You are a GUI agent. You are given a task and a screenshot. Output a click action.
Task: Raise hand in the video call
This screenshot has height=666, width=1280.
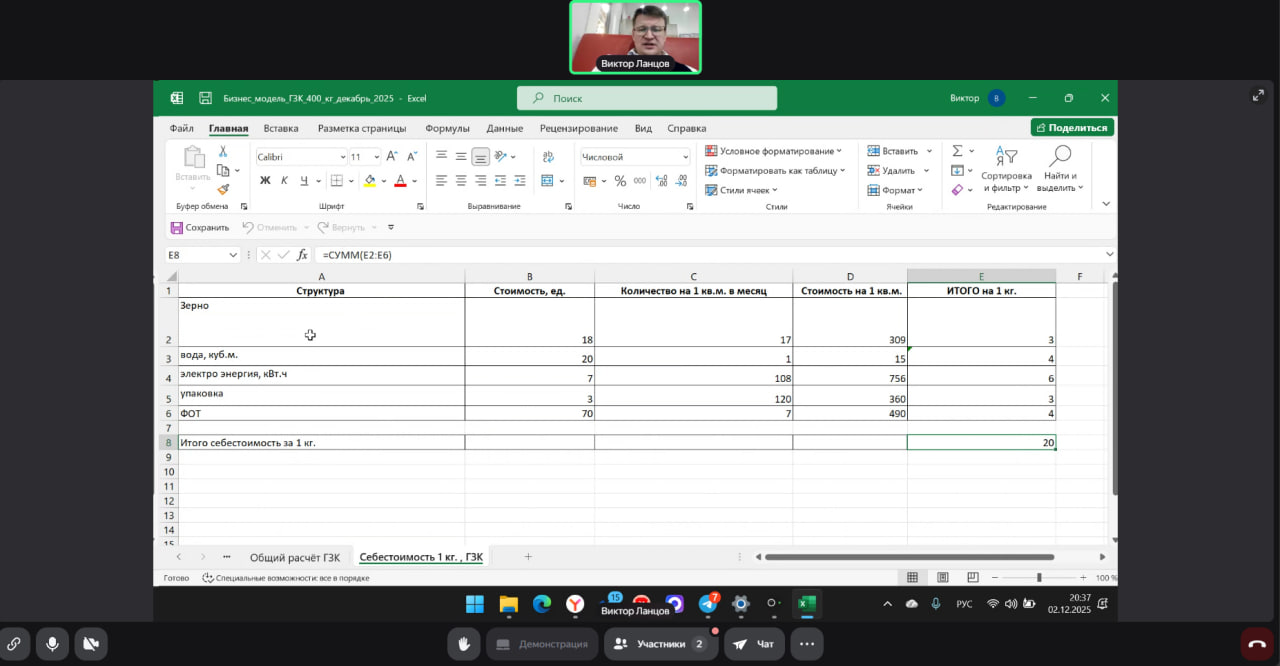[x=463, y=644]
